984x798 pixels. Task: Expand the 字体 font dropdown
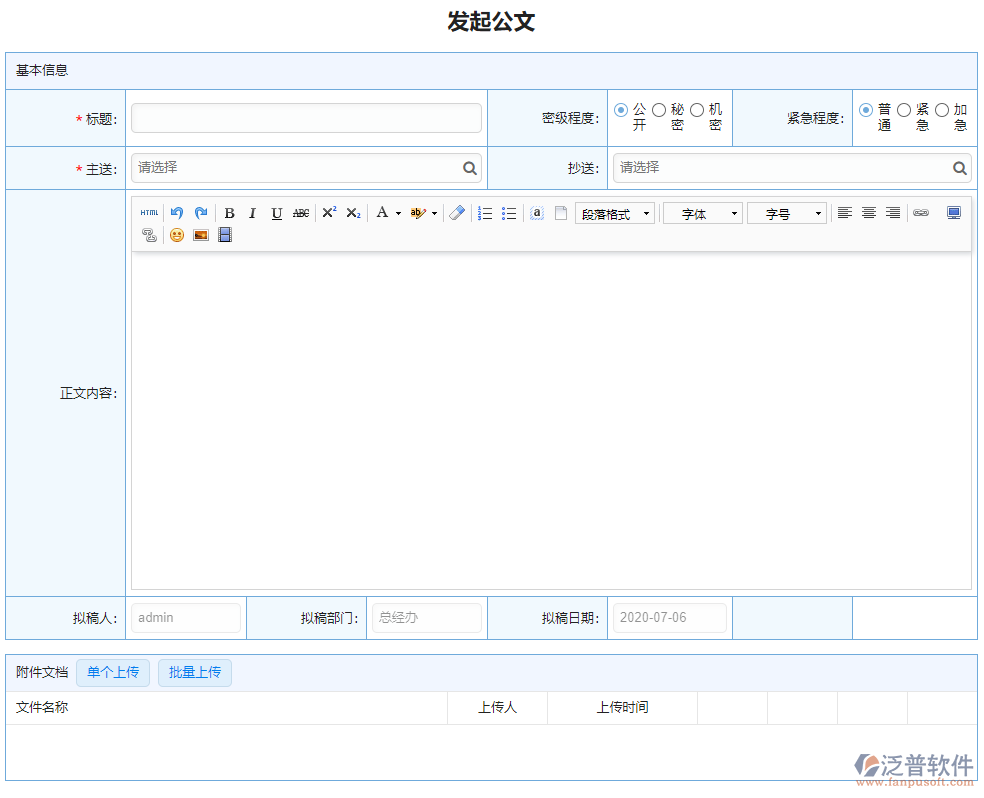tap(703, 214)
